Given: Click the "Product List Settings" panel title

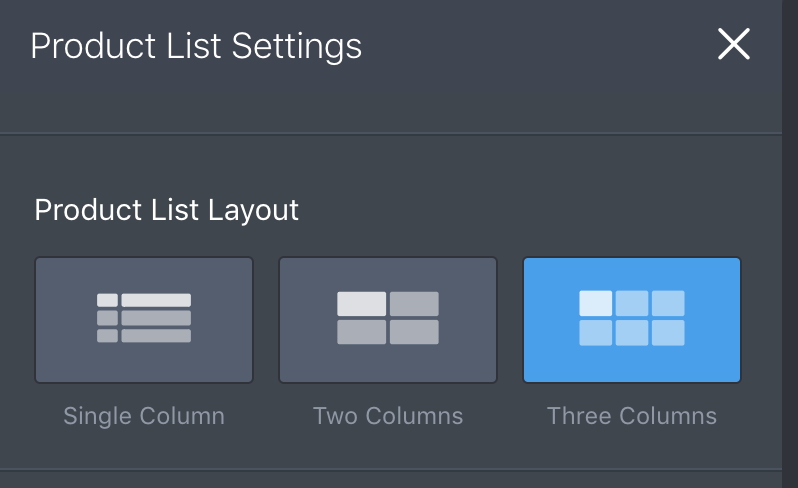Looking at the screenshot, I should [196, 46].
